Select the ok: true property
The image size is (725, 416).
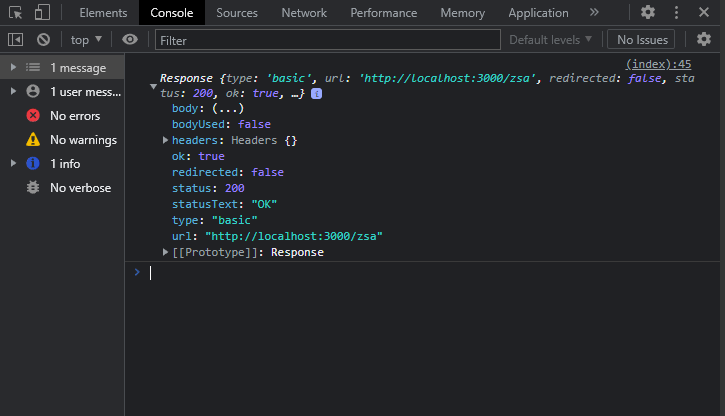click(x=198, y=156)
